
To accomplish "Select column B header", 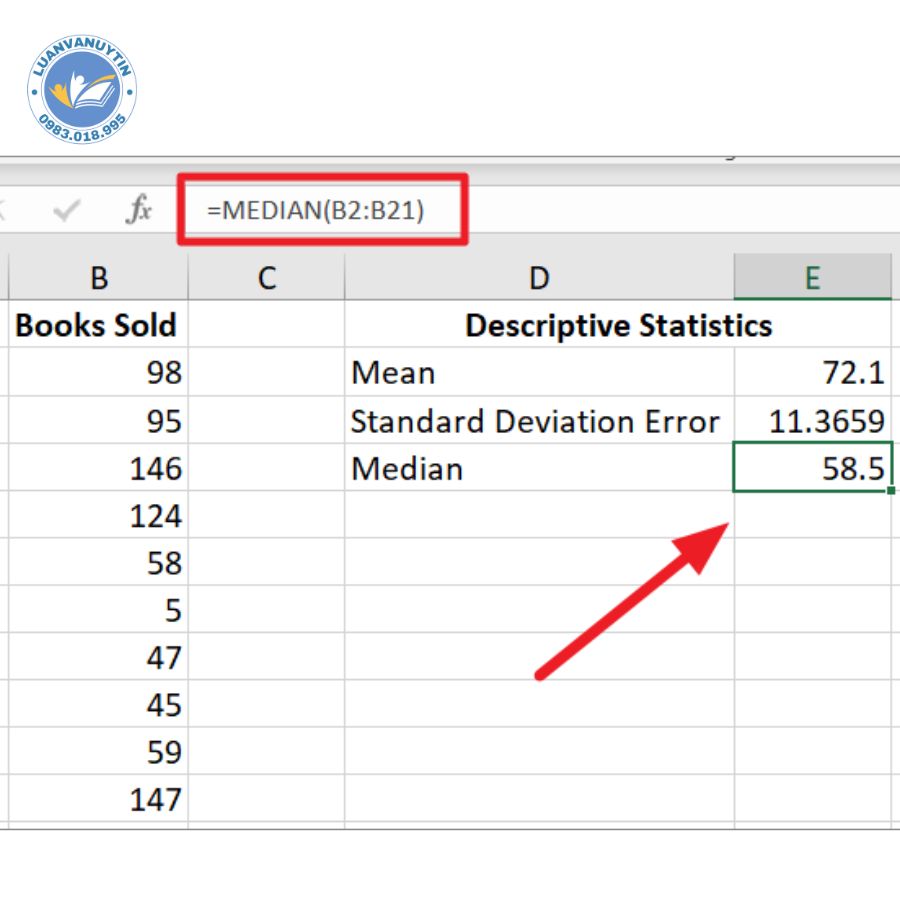I will [x=99, y=277].
